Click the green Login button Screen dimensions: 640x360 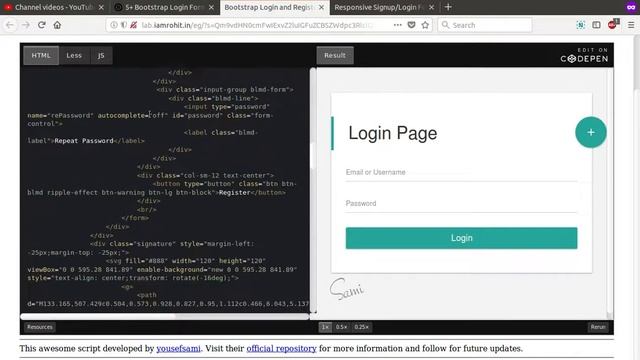pos(461,238)
